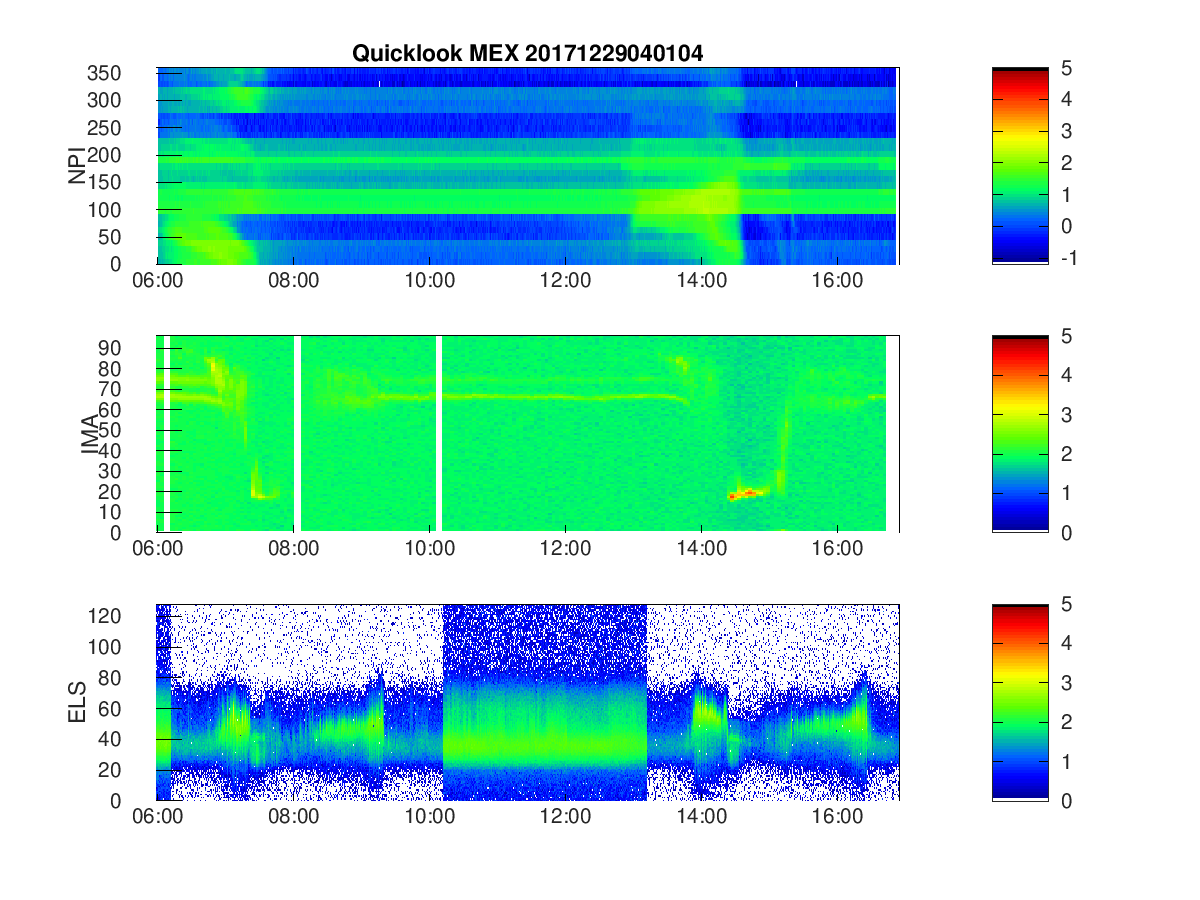1200x900 pixels.
Task: Click the 16:00 tick under the ELS plot
Action: click(838, 817)
